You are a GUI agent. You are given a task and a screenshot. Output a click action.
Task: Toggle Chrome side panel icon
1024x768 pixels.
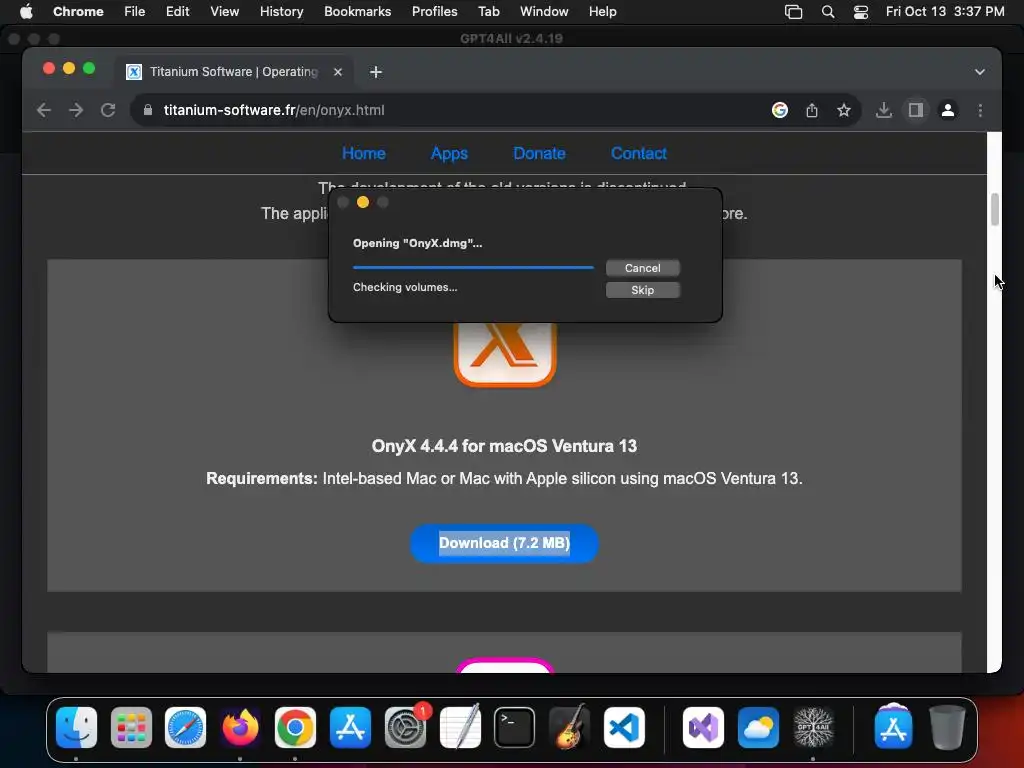pyautogui.click(x=916, y=110)
